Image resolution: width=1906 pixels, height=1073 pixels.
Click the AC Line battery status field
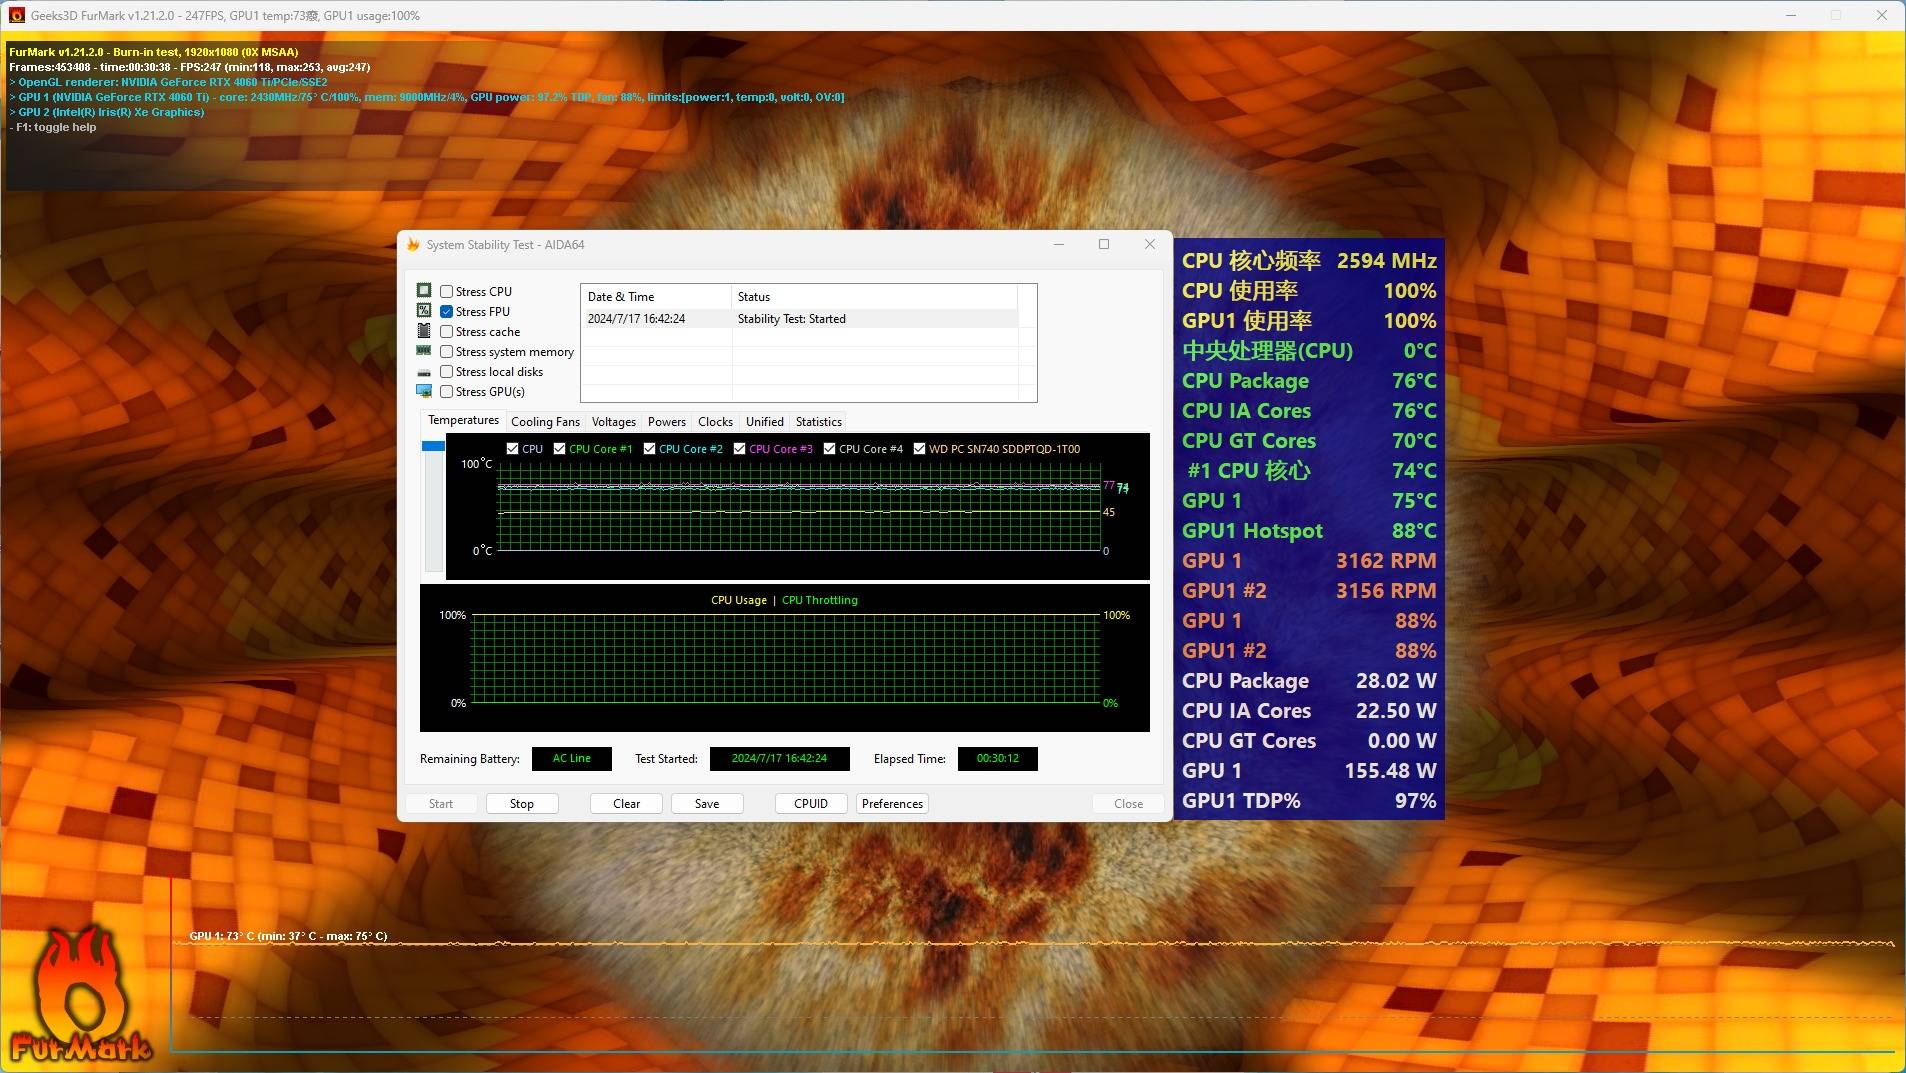pyautogui.click(x=572, y=759)
